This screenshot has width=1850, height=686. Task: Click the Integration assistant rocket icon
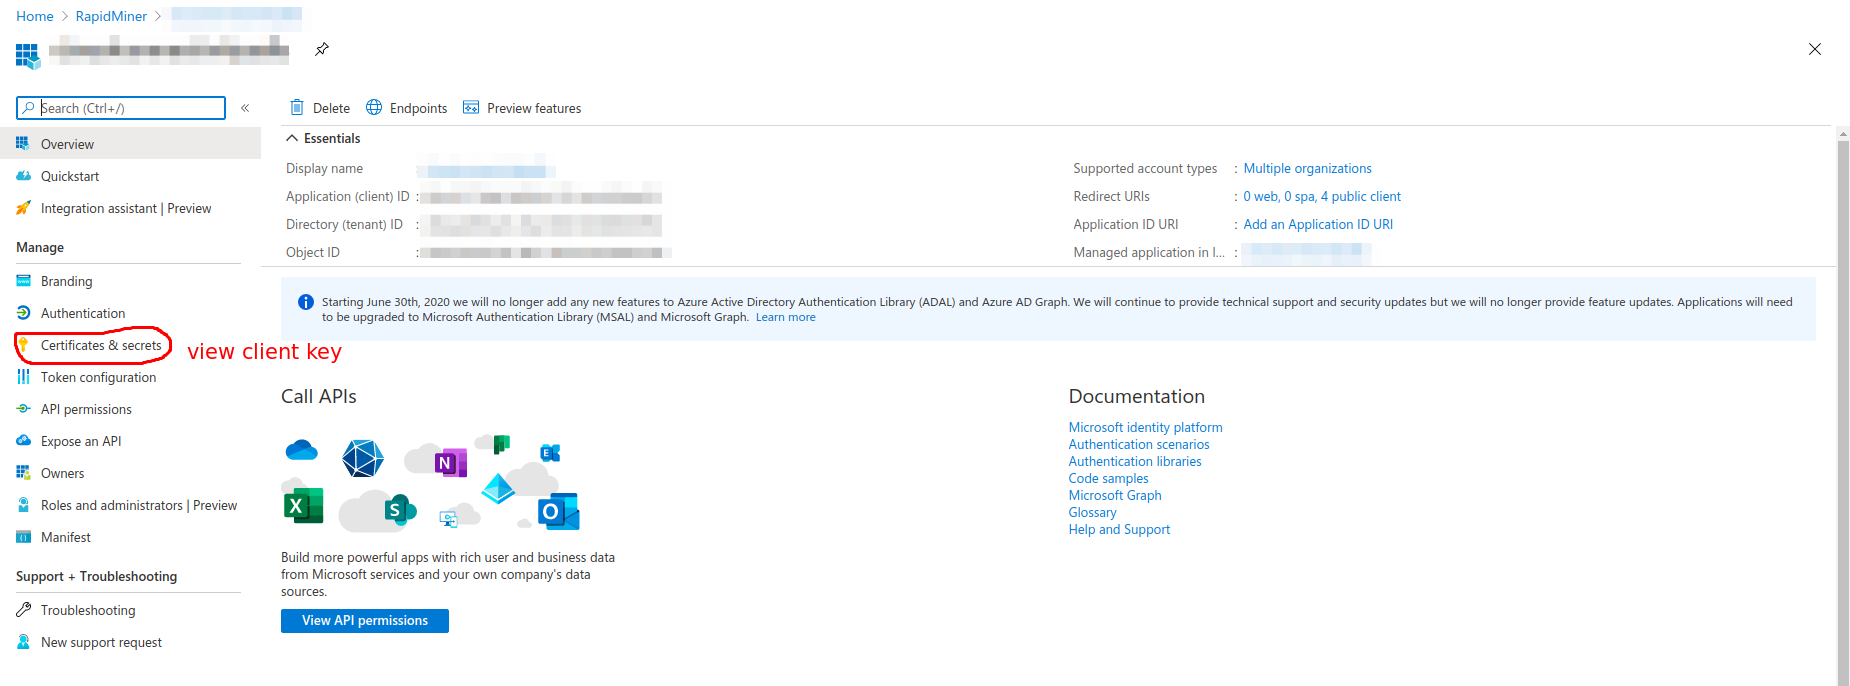pos(24,208)
